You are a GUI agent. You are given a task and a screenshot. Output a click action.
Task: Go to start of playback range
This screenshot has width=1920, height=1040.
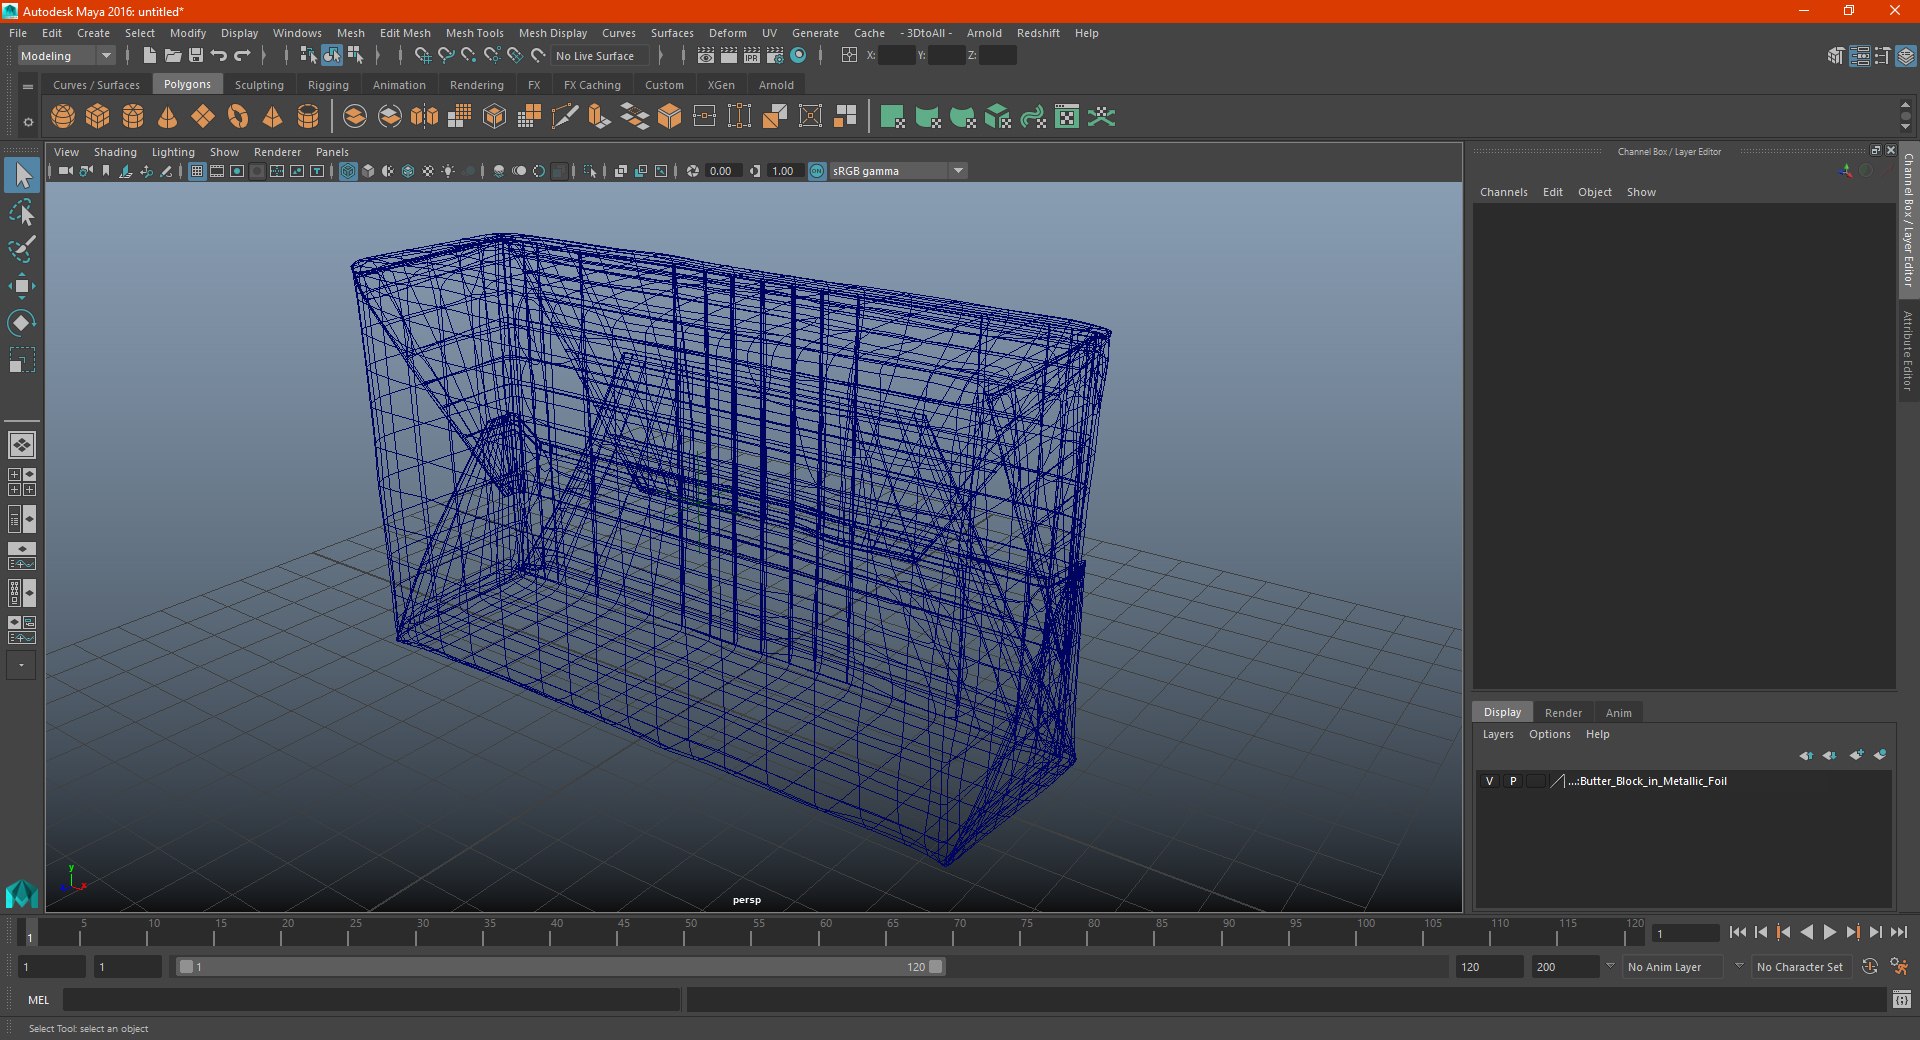coord(1737,932)
